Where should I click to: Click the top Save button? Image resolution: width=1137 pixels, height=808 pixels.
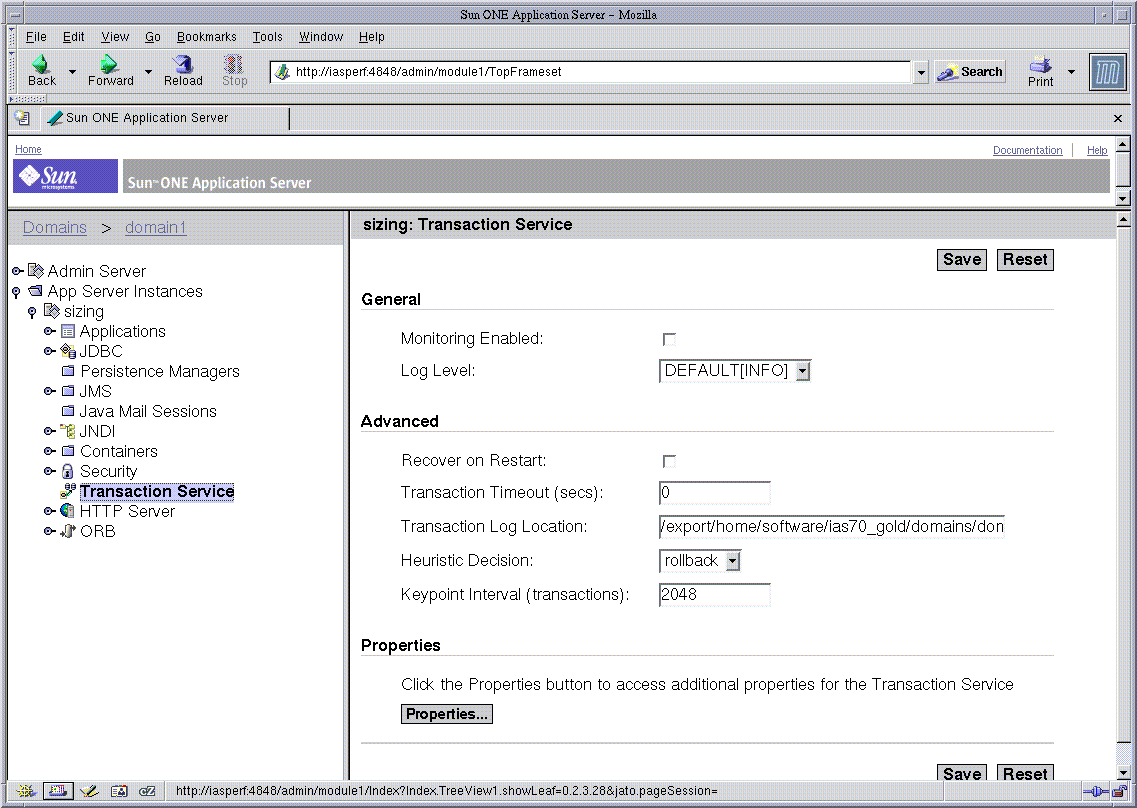pos(962,260)
